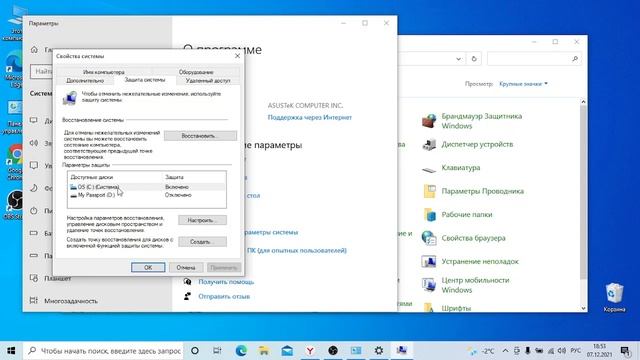The image size is (640, 360).
Task: Switch to the Оборудование tab
Action: tap(196, 72)
